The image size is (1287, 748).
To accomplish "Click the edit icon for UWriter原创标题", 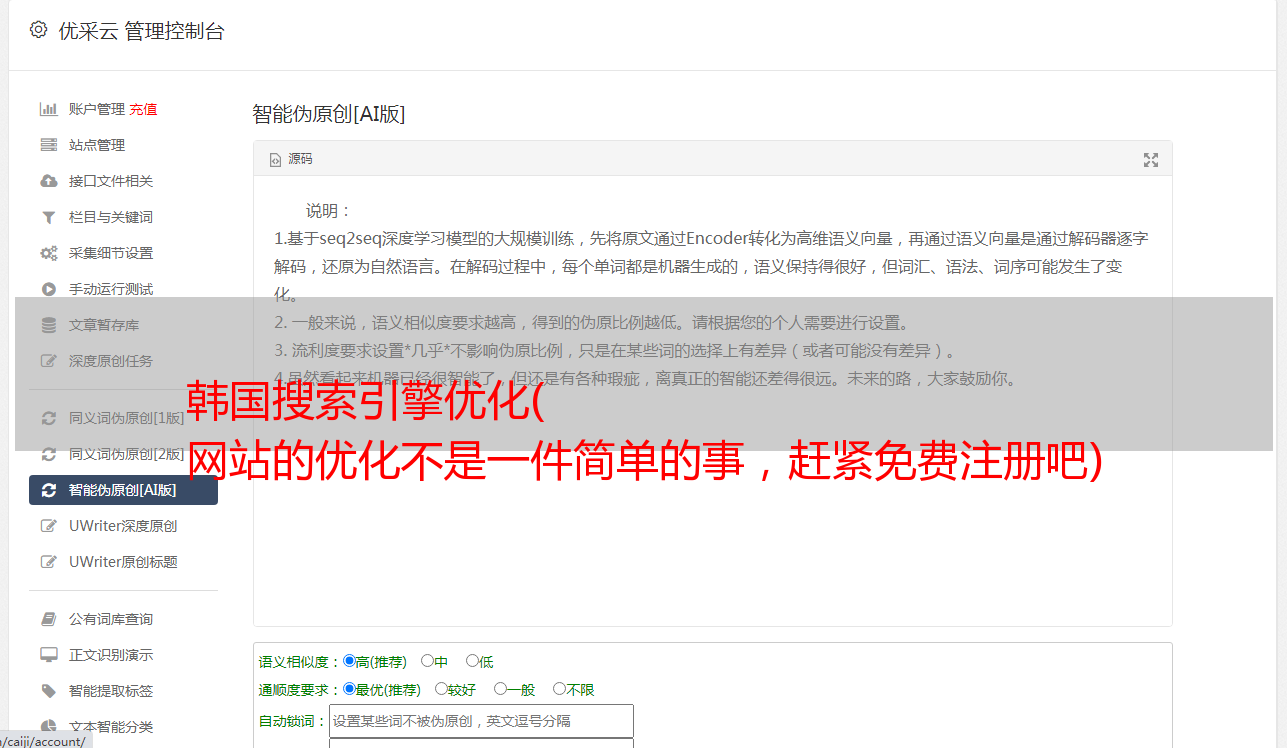I will click(x=48, y=562).
